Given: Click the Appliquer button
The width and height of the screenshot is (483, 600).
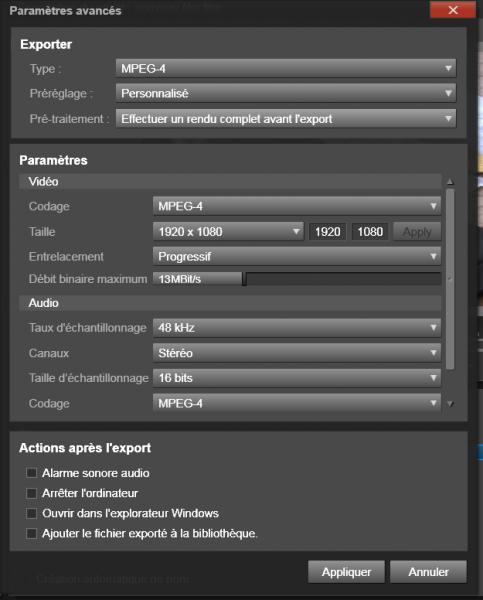Looking at the screenshot, I should 346,572.
